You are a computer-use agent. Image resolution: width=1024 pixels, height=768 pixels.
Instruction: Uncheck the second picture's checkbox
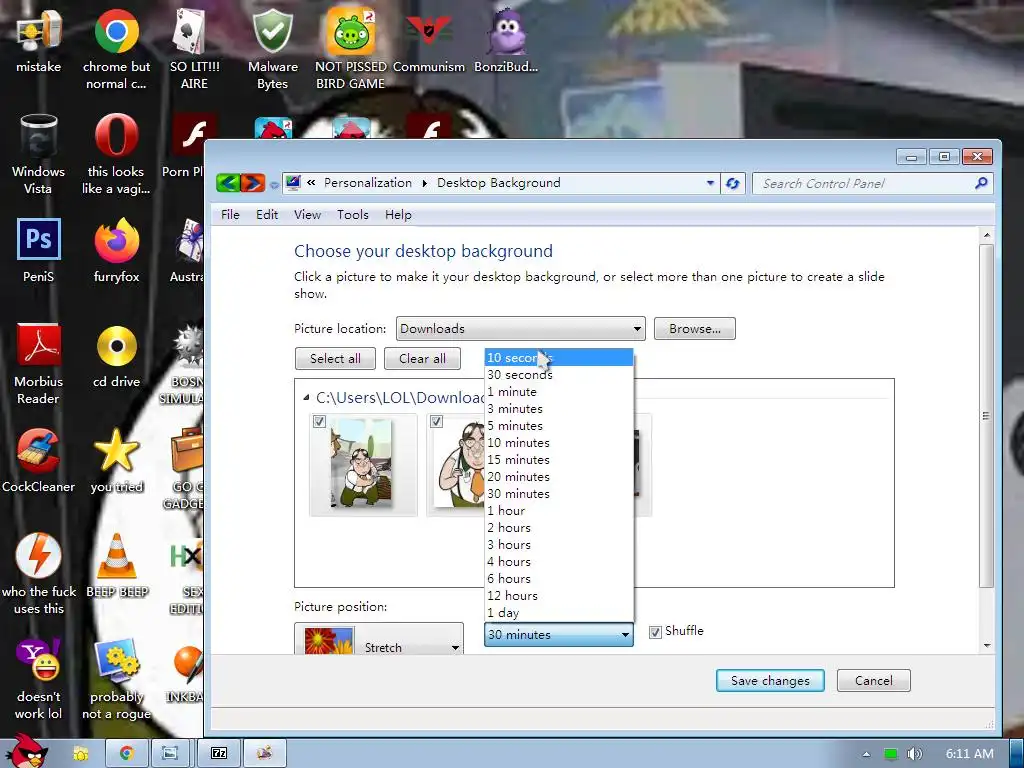coord(436,421)
